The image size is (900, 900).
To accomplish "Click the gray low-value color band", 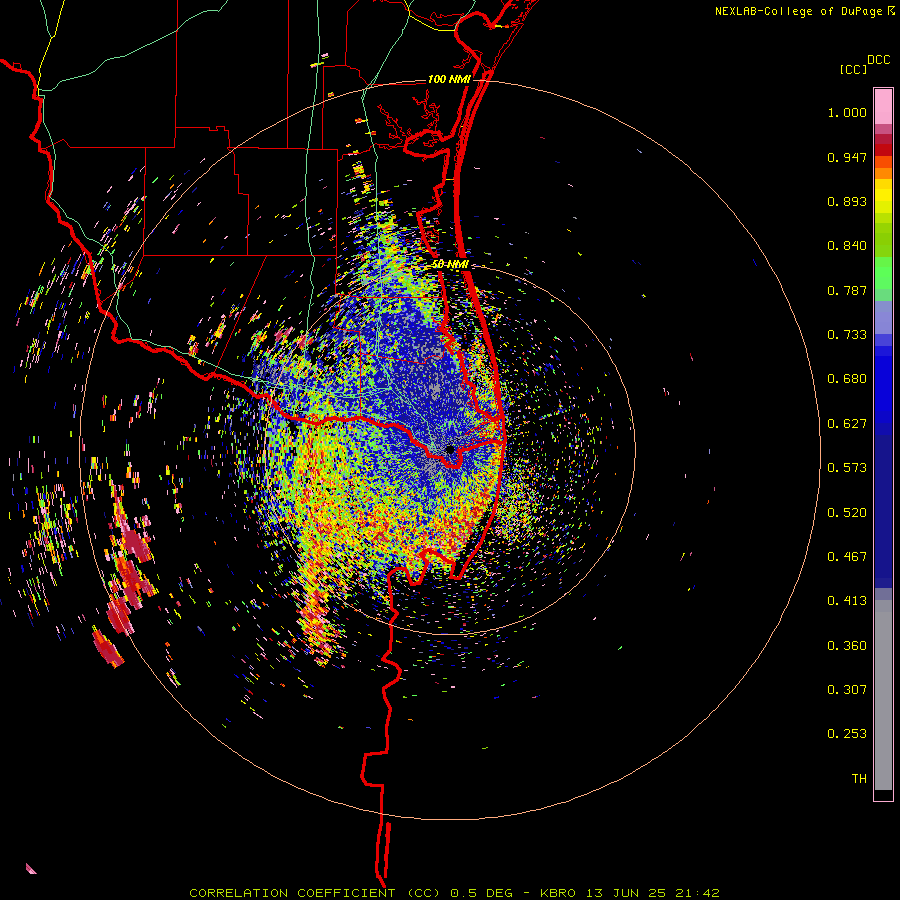I will tap(883, 695).
